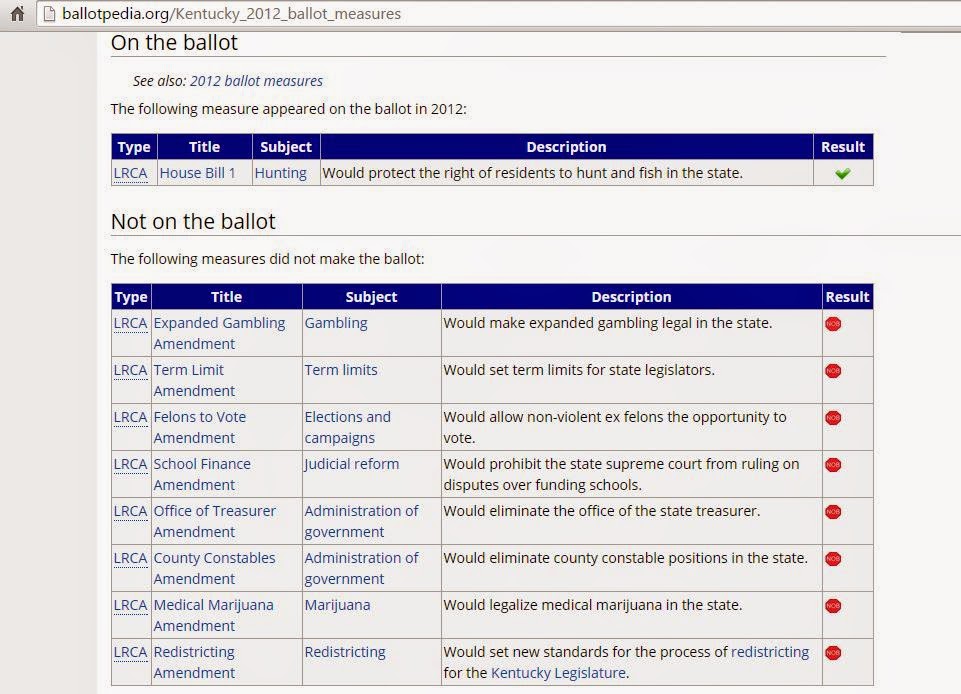961x694 pixels.
Task: Click red result icon for Term Limit Amendment
Action: coord(833,371)
